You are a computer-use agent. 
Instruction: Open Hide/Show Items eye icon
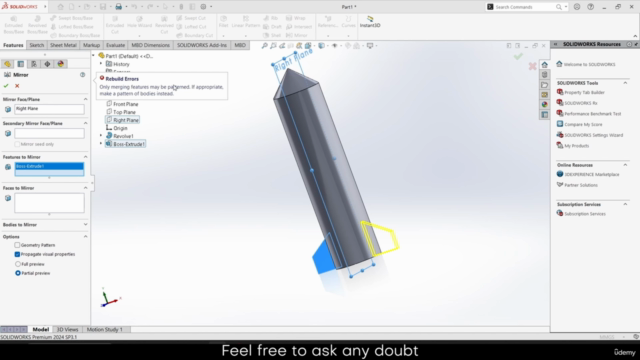pos(335,46)
